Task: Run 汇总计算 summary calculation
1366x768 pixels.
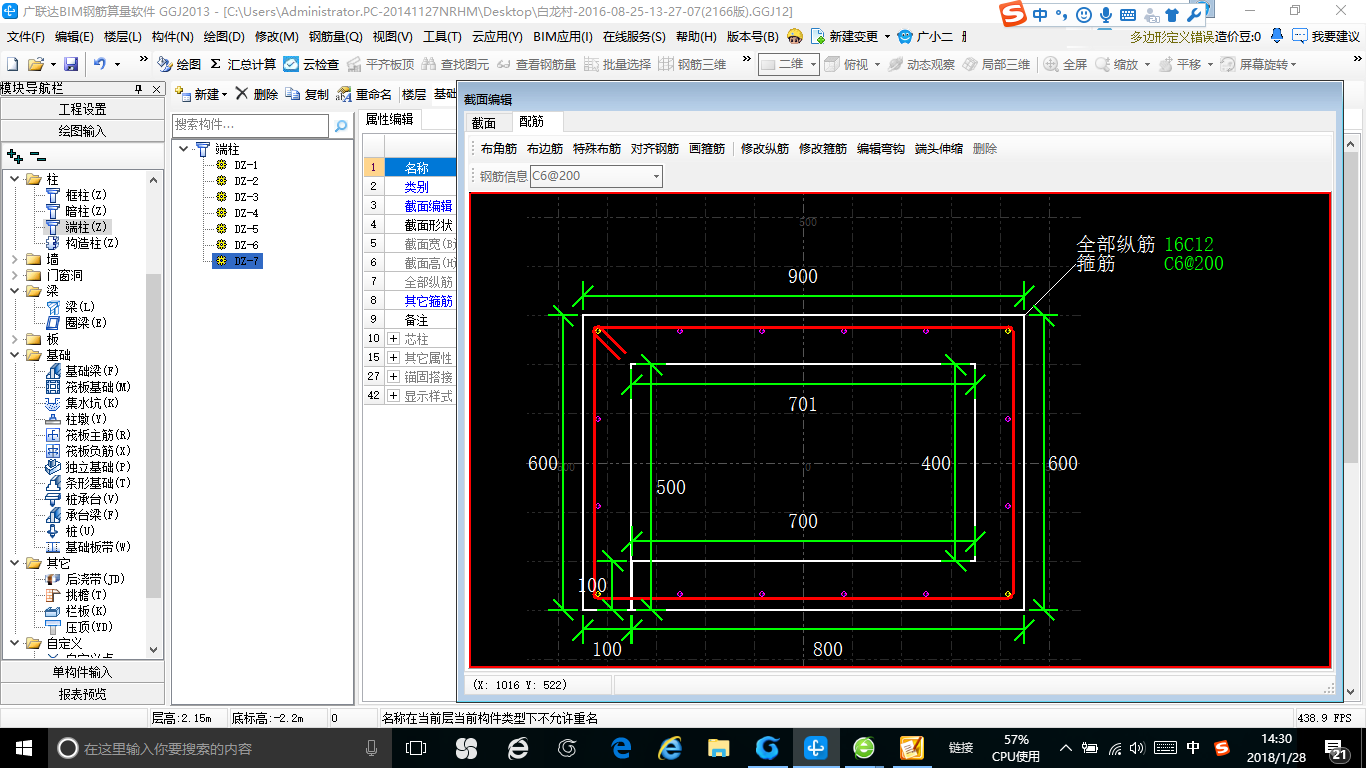Action: click(x=243, y=64)
